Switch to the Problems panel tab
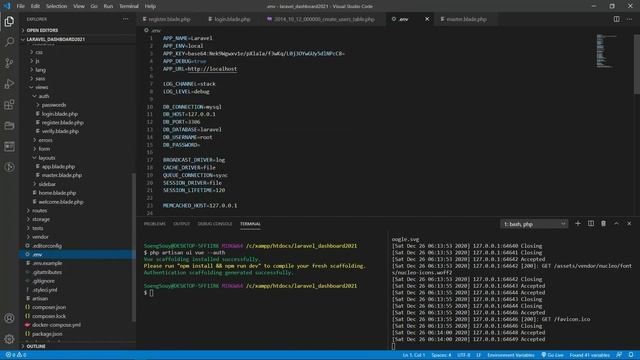640x360 pixels. [x=155, y=224]
